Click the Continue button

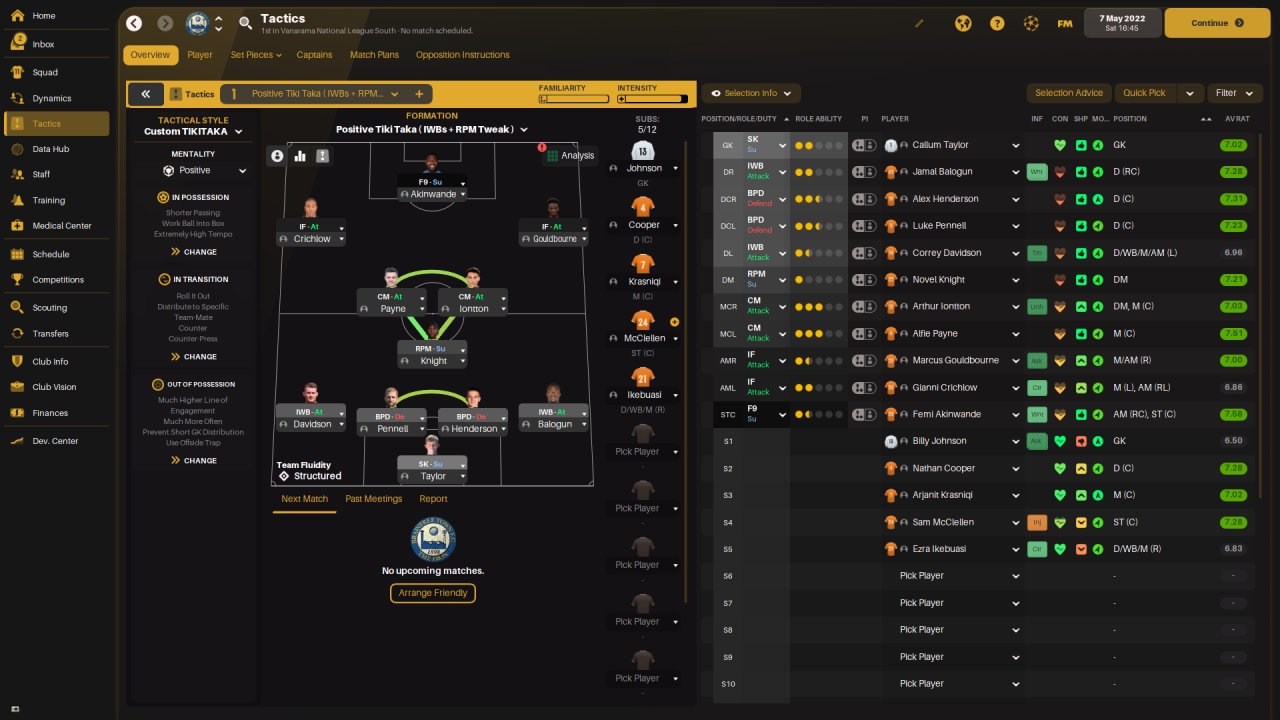1217,23
